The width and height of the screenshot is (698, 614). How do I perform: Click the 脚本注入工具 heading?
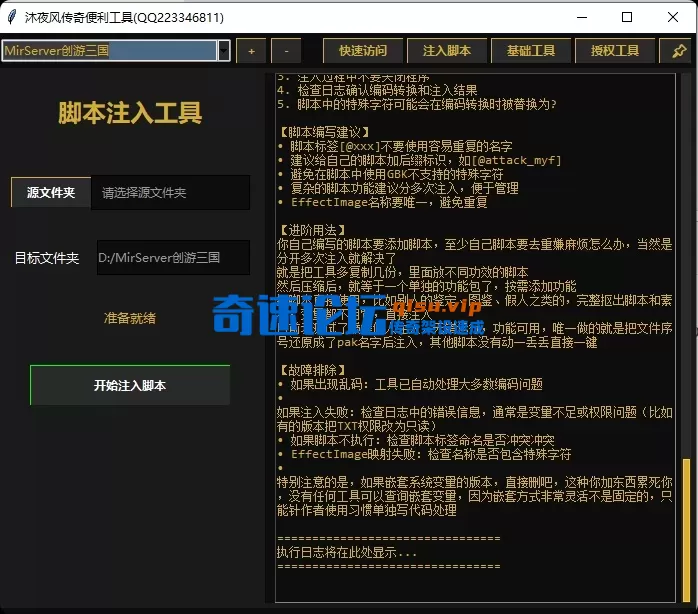[130, 113]
